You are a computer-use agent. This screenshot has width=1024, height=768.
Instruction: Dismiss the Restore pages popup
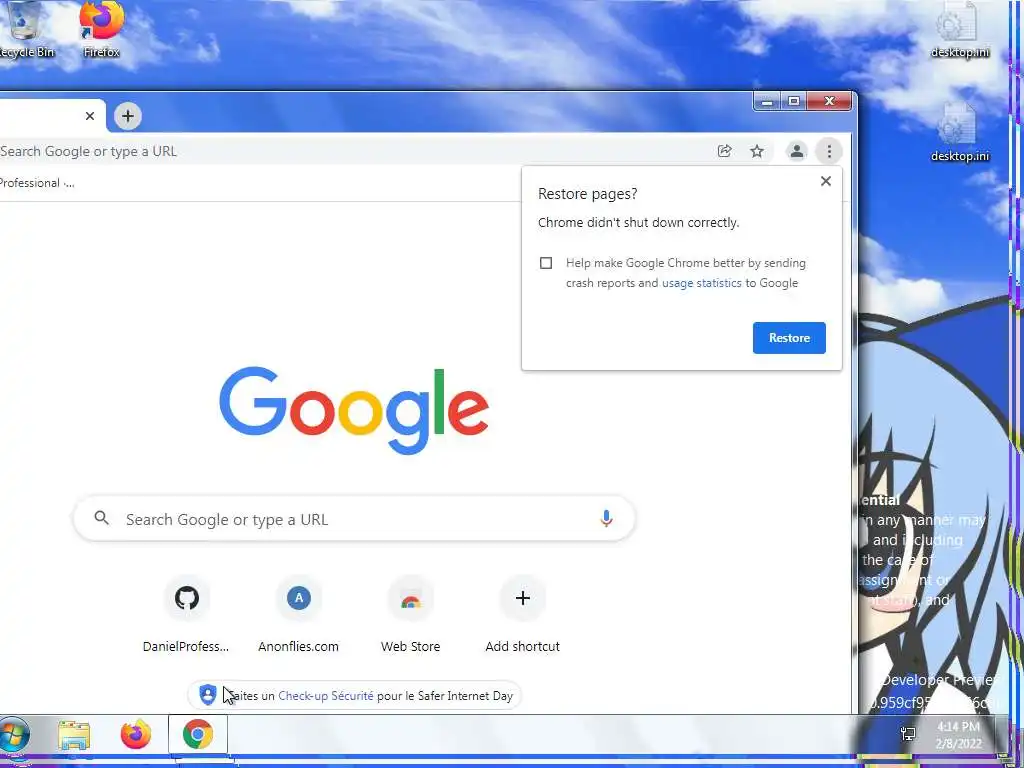825,182
